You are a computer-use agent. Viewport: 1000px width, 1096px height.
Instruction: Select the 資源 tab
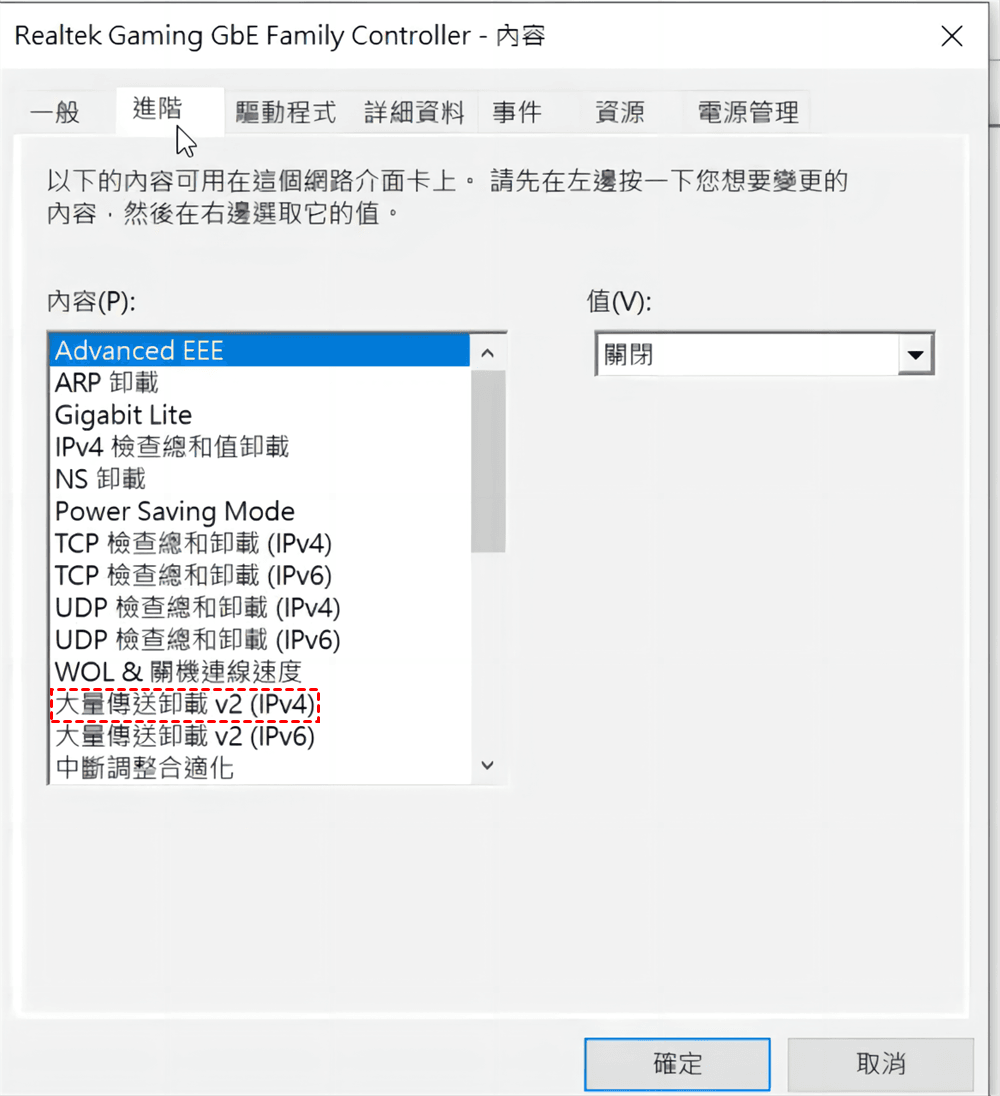619,112
